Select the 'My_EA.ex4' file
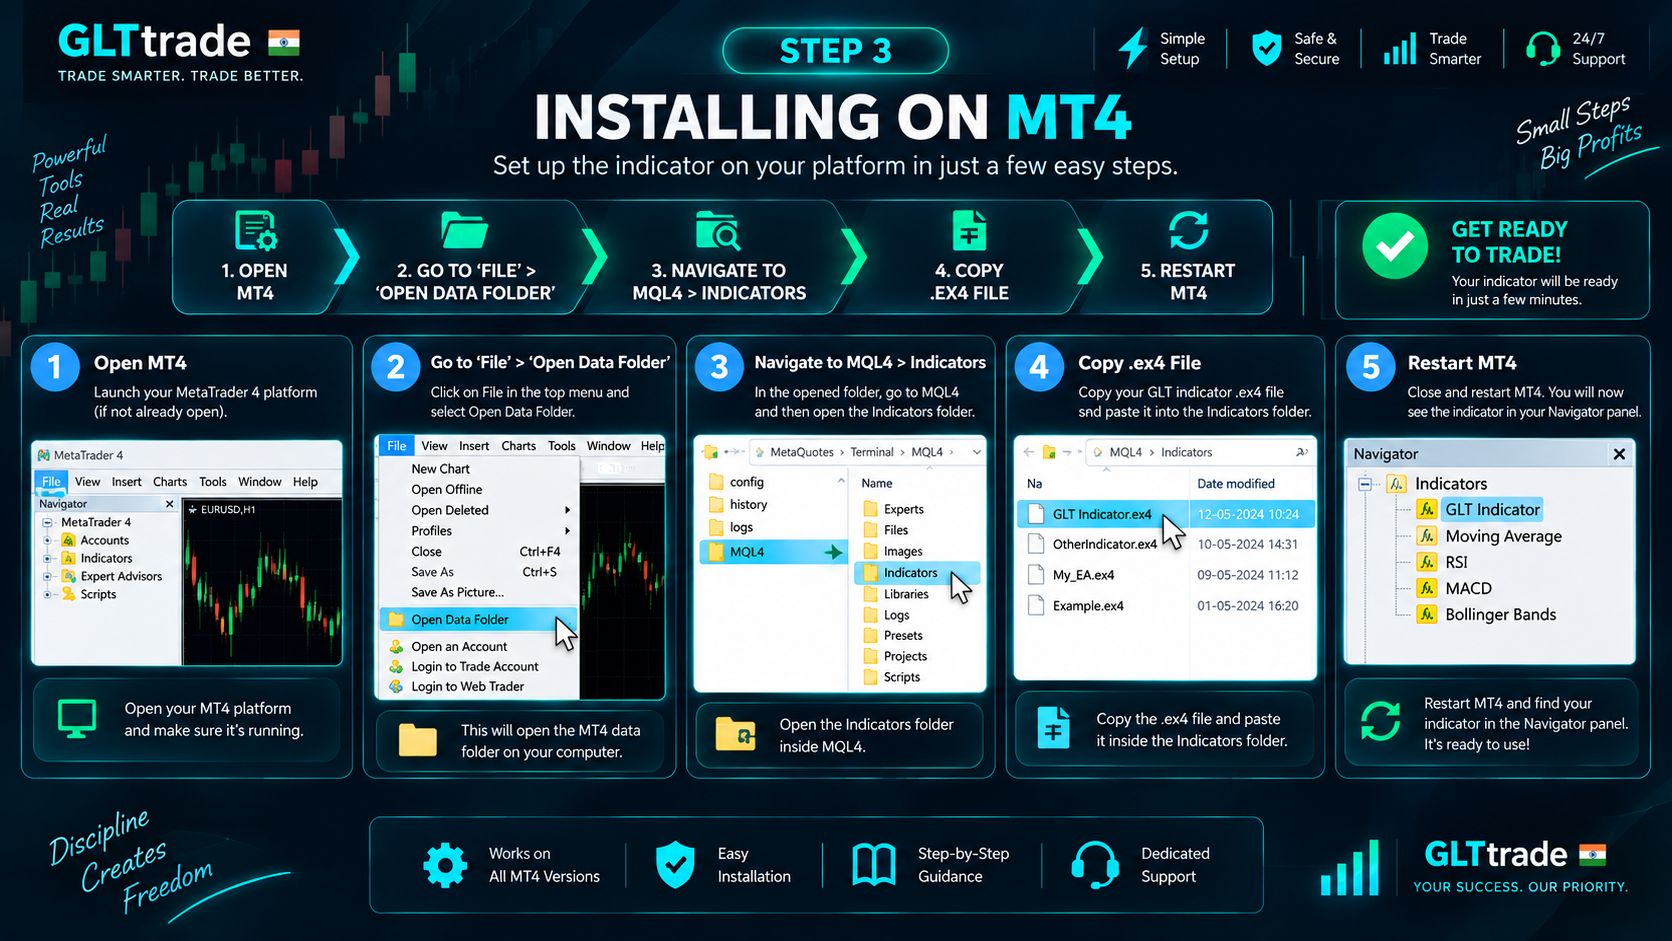Screen dimensions: 1672x941 [1083, 575]
